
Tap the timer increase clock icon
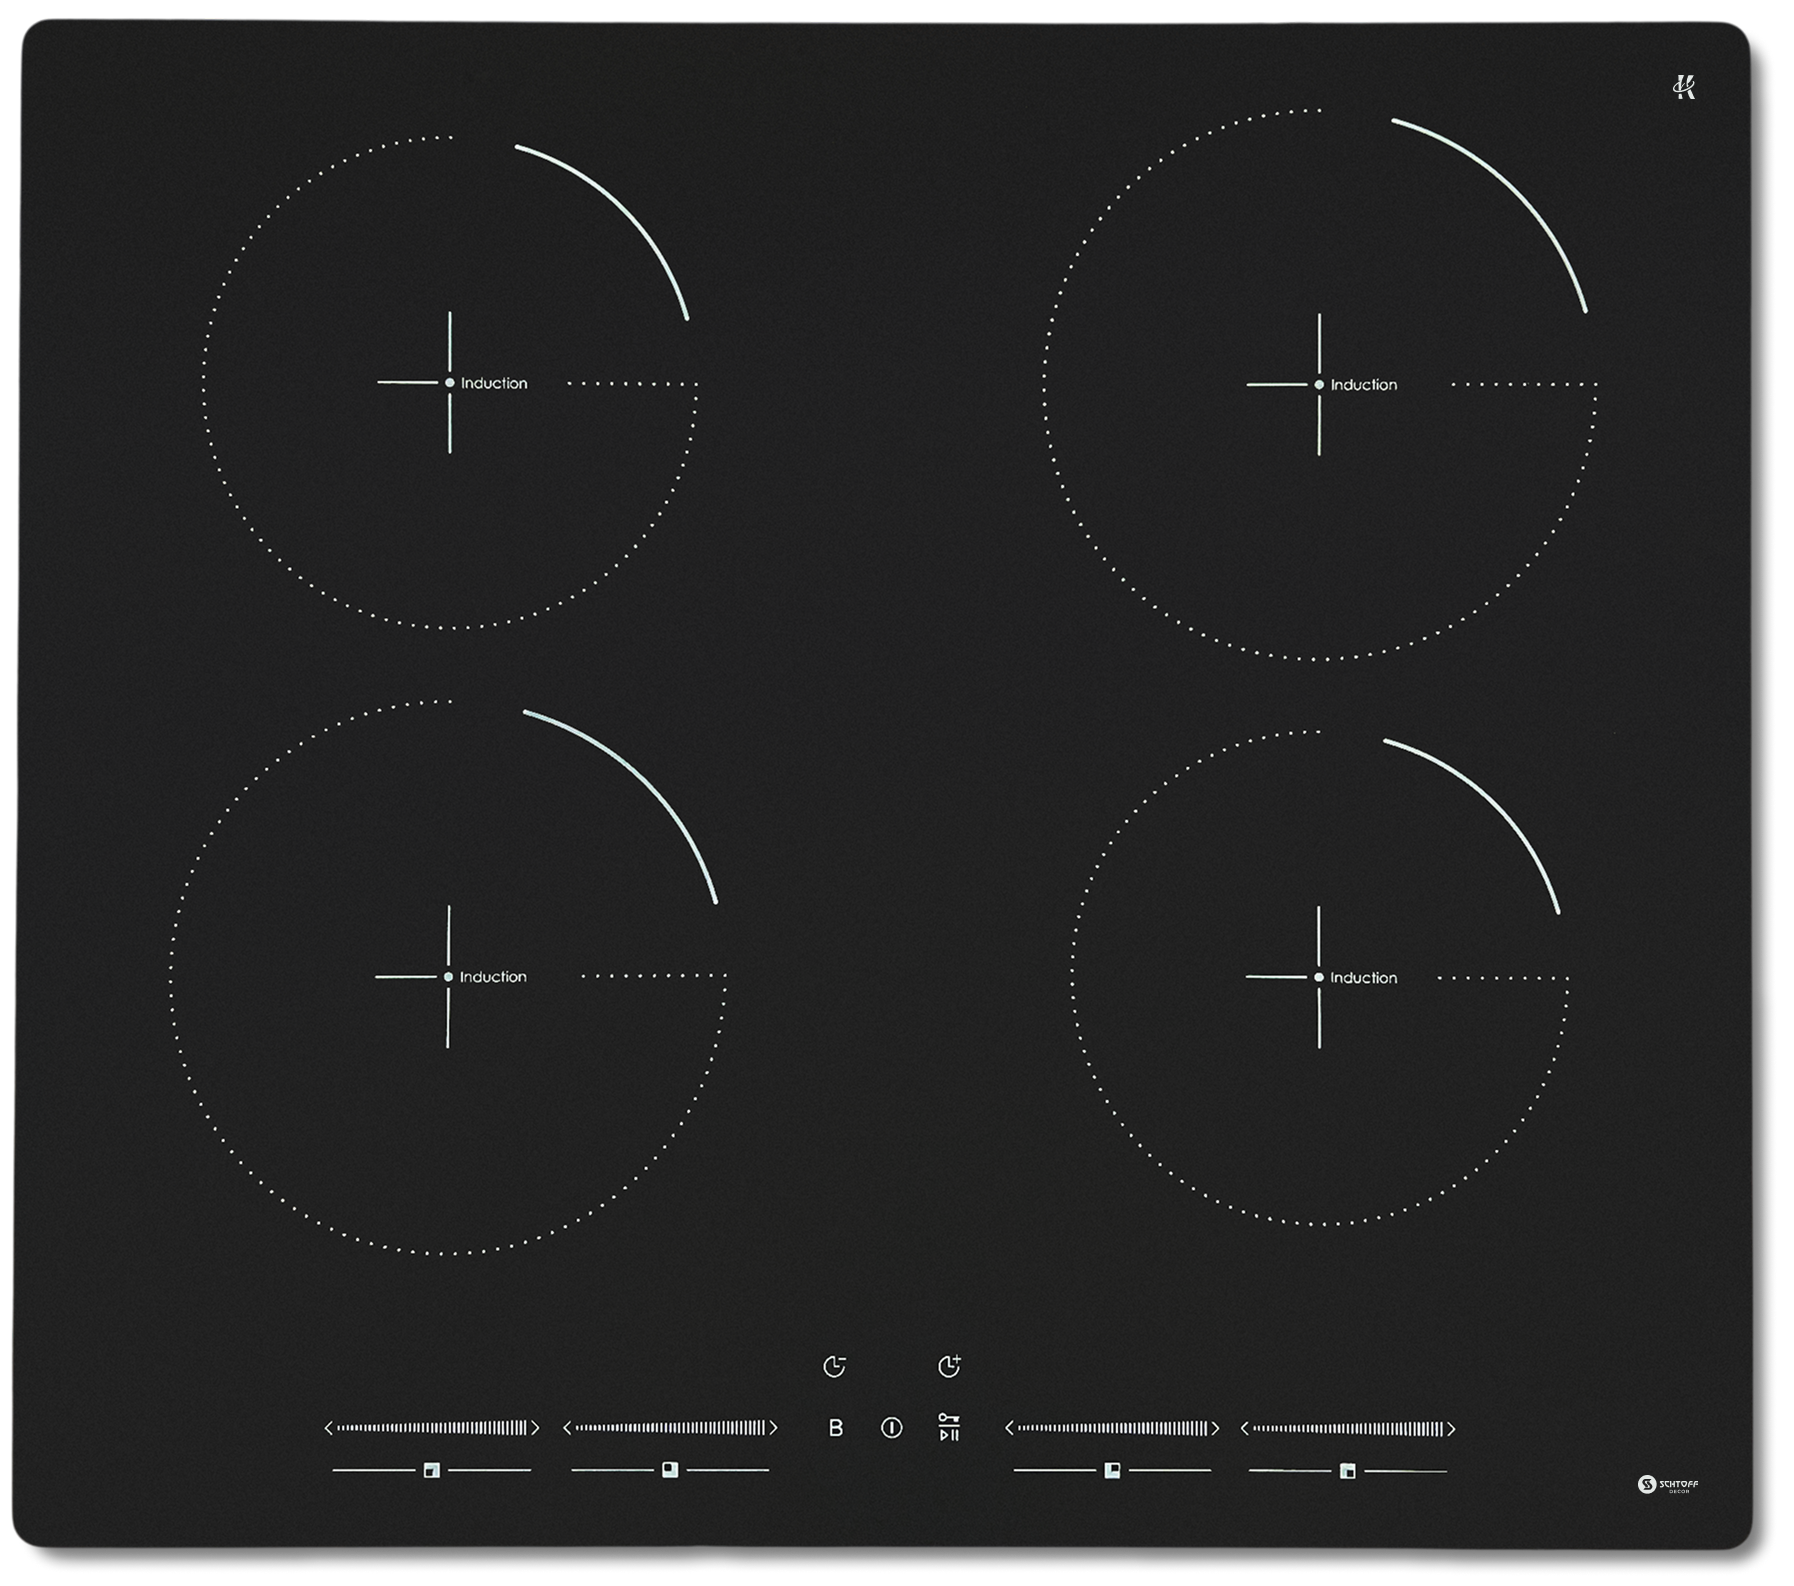coord(949,1366)
